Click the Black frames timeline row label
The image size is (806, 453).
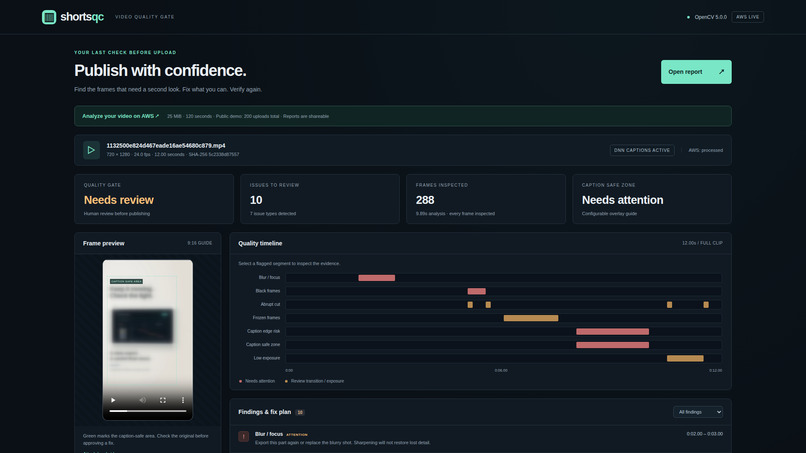[268, 291]
